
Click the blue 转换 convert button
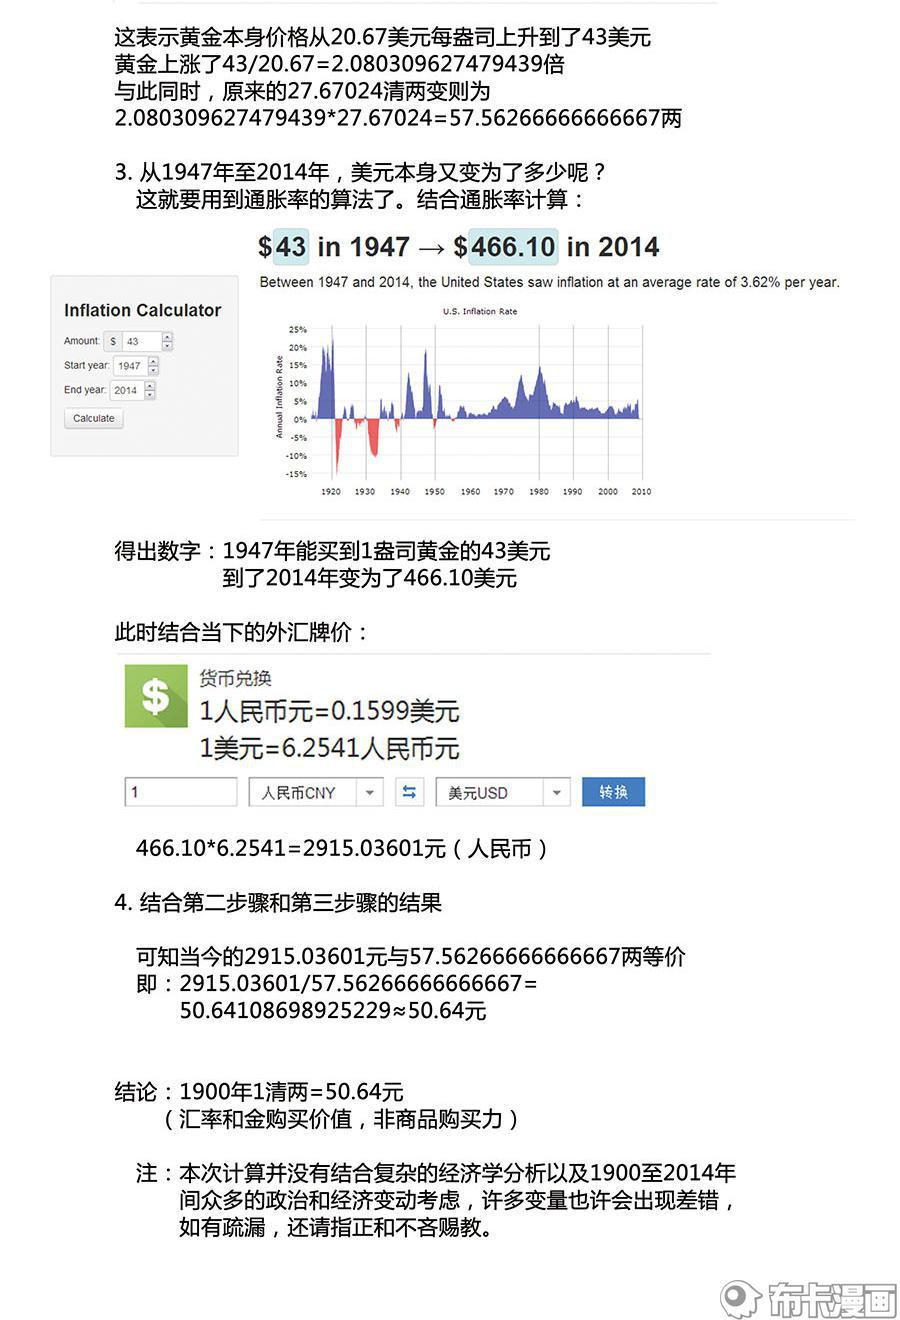click(613, 792)
